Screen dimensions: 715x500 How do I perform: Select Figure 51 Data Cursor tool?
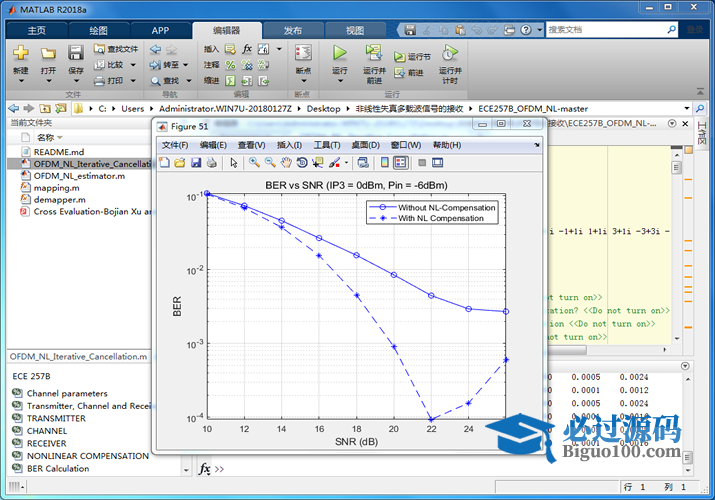(x=317, y=163)
